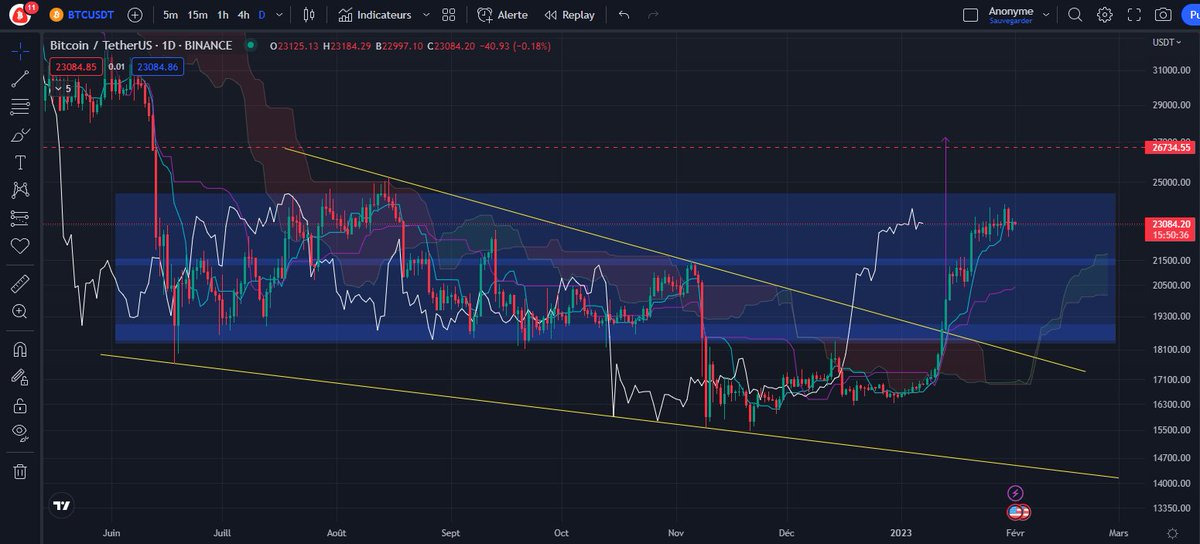Open the Indicateurs panel

pyautogui.click(x=375, y=15)
